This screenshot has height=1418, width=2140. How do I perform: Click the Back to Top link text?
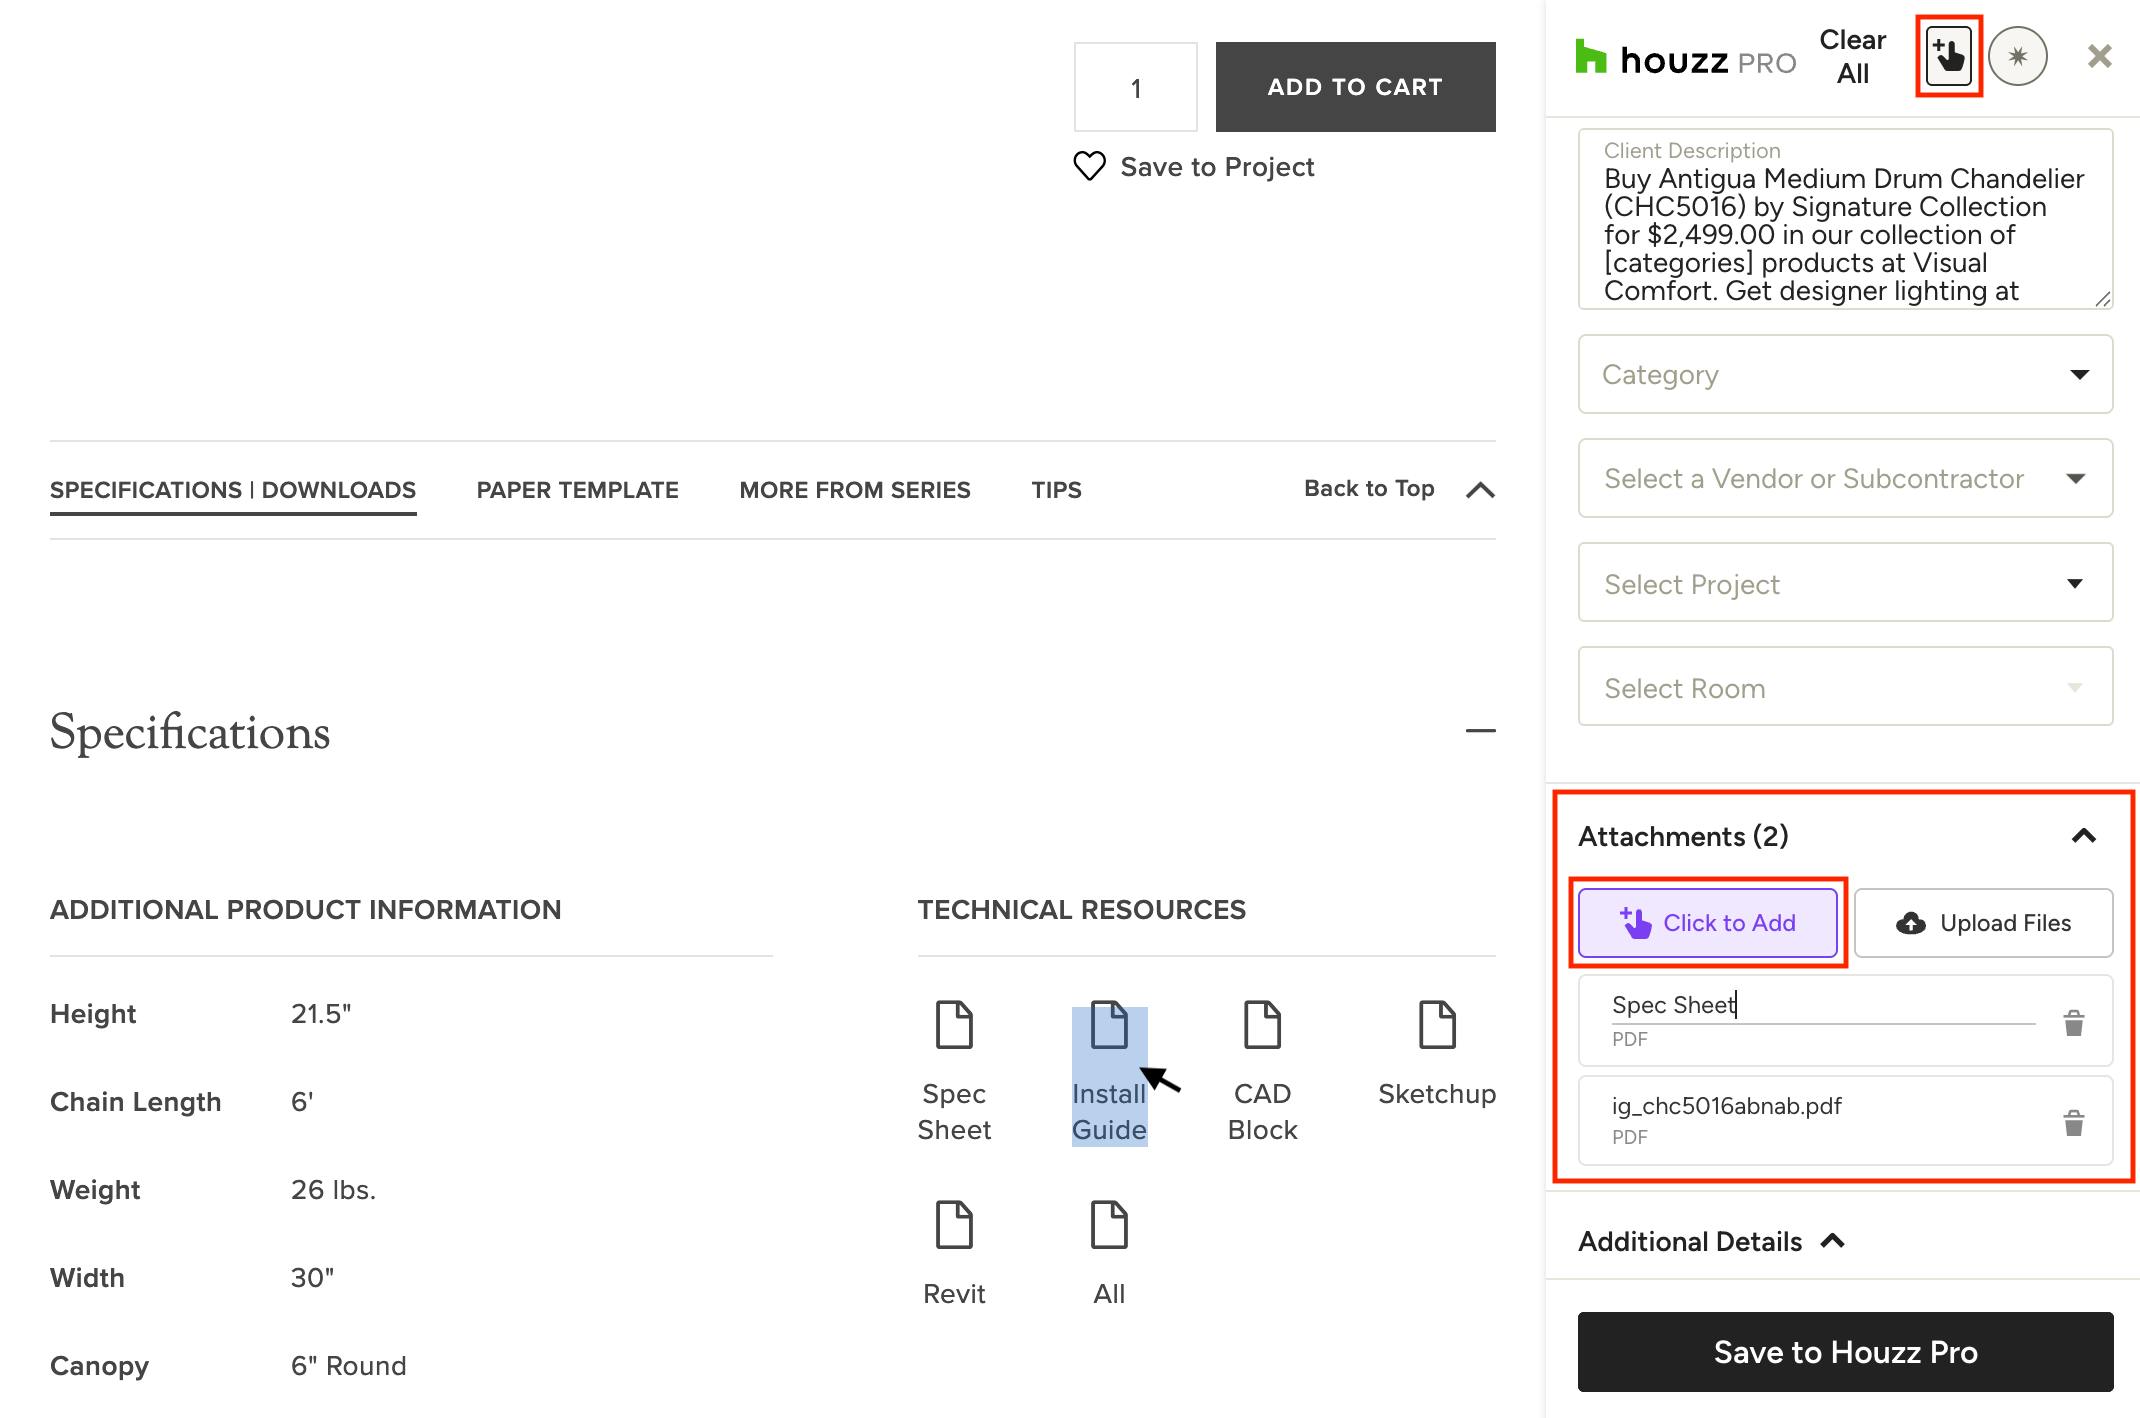1369,489
